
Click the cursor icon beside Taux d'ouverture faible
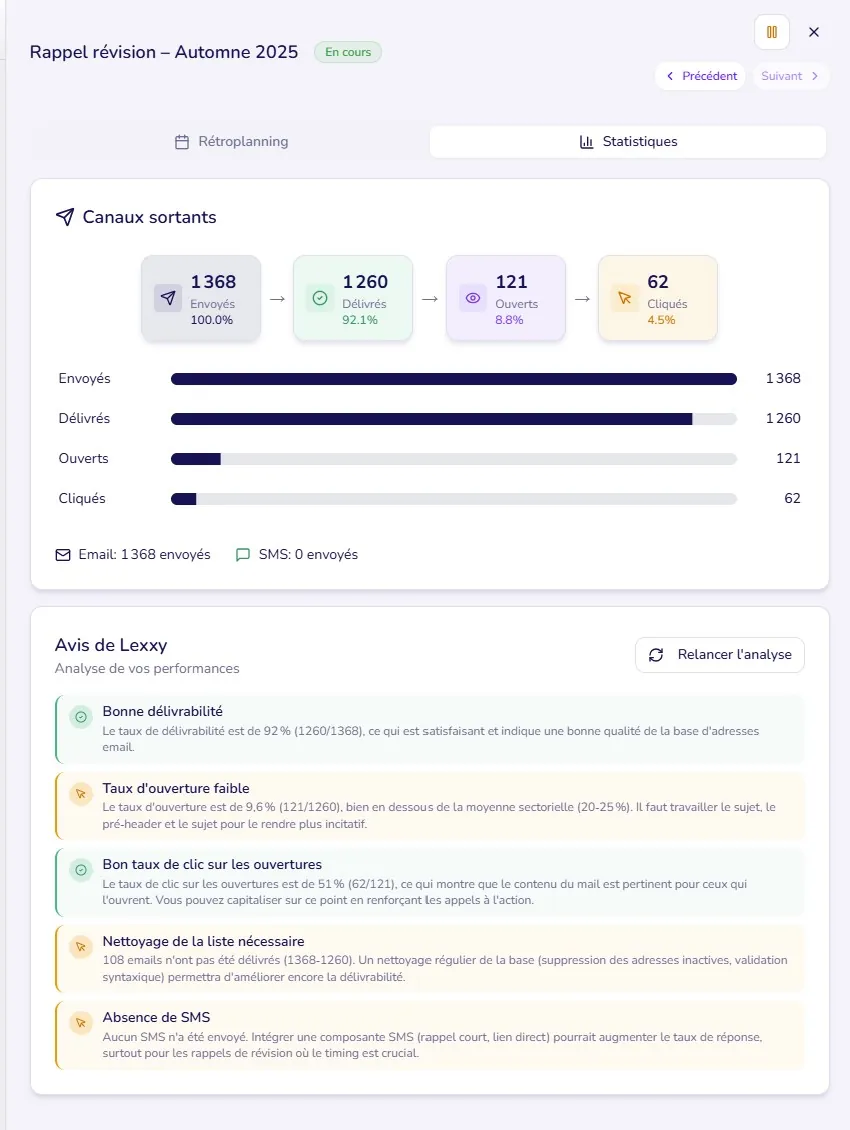click(x=81, y=794)
